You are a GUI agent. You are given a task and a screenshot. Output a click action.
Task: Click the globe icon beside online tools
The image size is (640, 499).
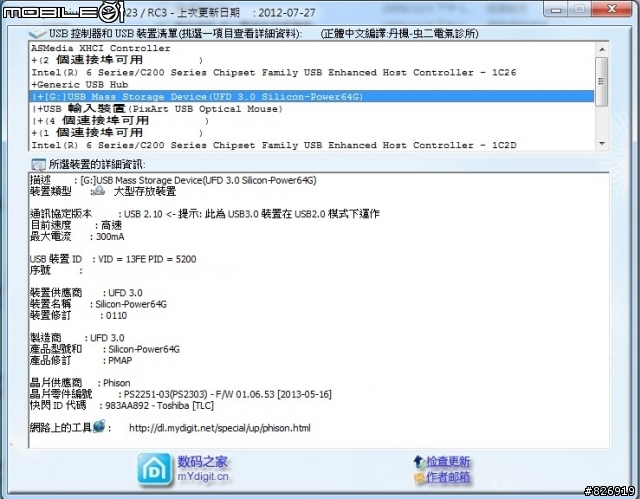tap(99, 426)
